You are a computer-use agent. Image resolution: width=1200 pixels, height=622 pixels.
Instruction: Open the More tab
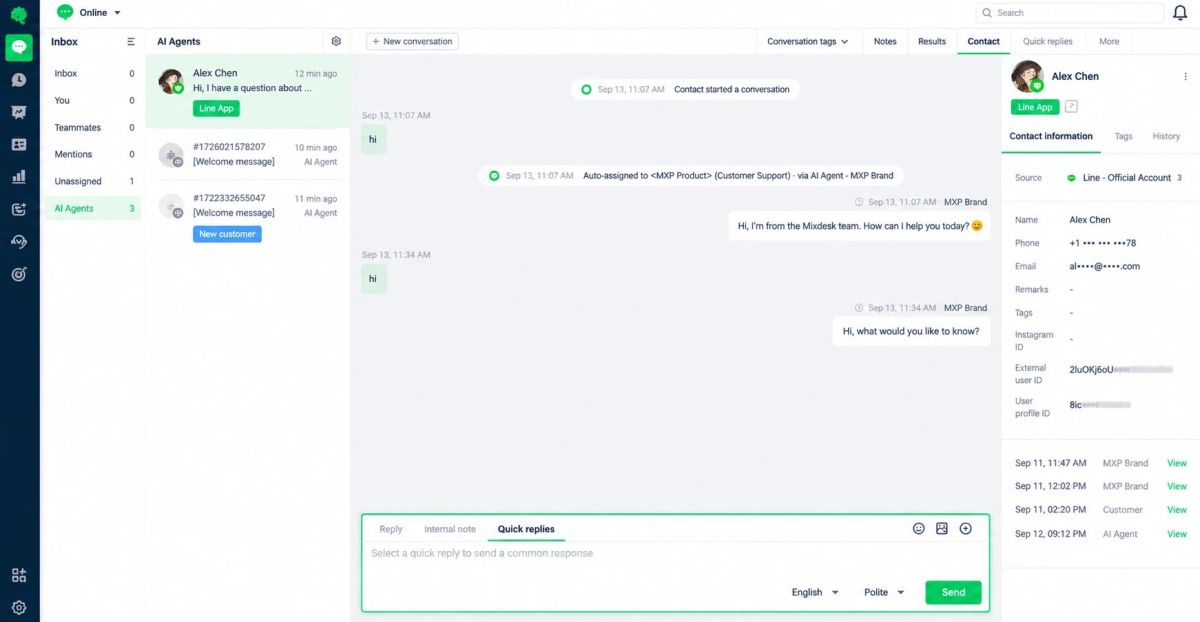1109,42
